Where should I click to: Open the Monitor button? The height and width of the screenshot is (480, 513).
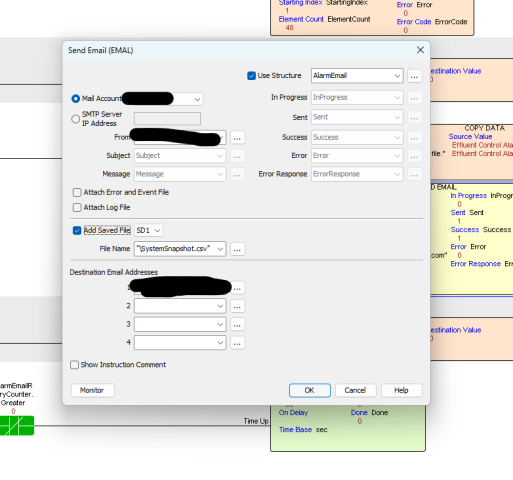pyautogui.click(x=92, y=390)
